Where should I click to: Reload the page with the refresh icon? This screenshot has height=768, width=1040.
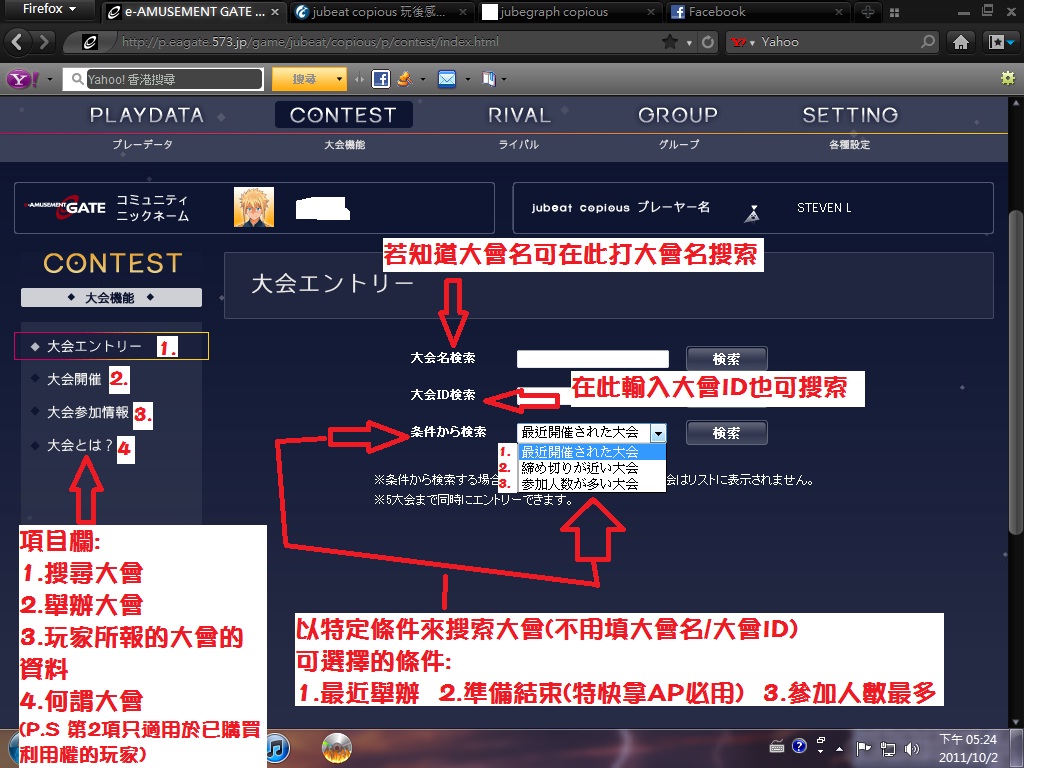click(x=708, y=42)
